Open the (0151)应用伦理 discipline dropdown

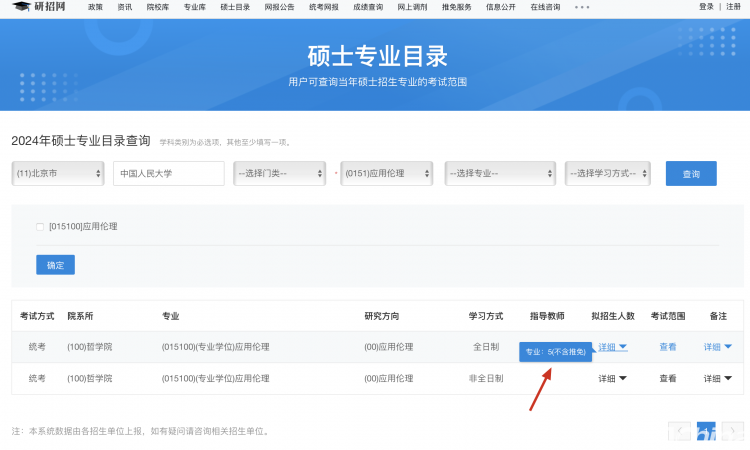tap(386, 173)
